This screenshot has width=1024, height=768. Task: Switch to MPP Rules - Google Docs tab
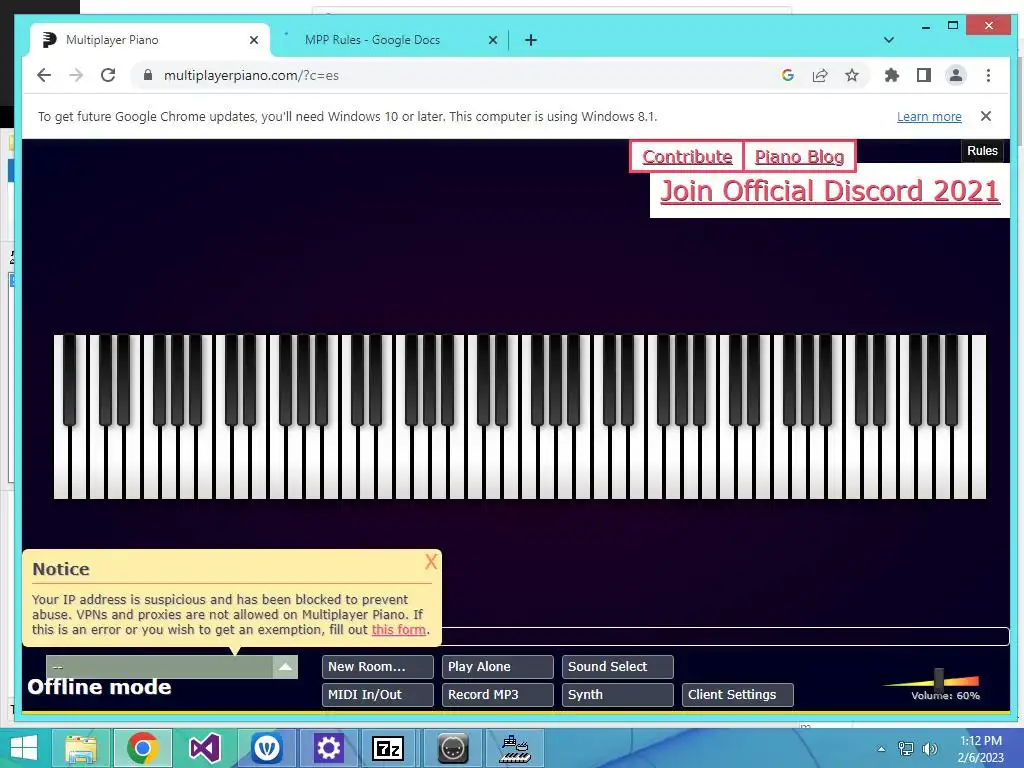pos(389,40)
